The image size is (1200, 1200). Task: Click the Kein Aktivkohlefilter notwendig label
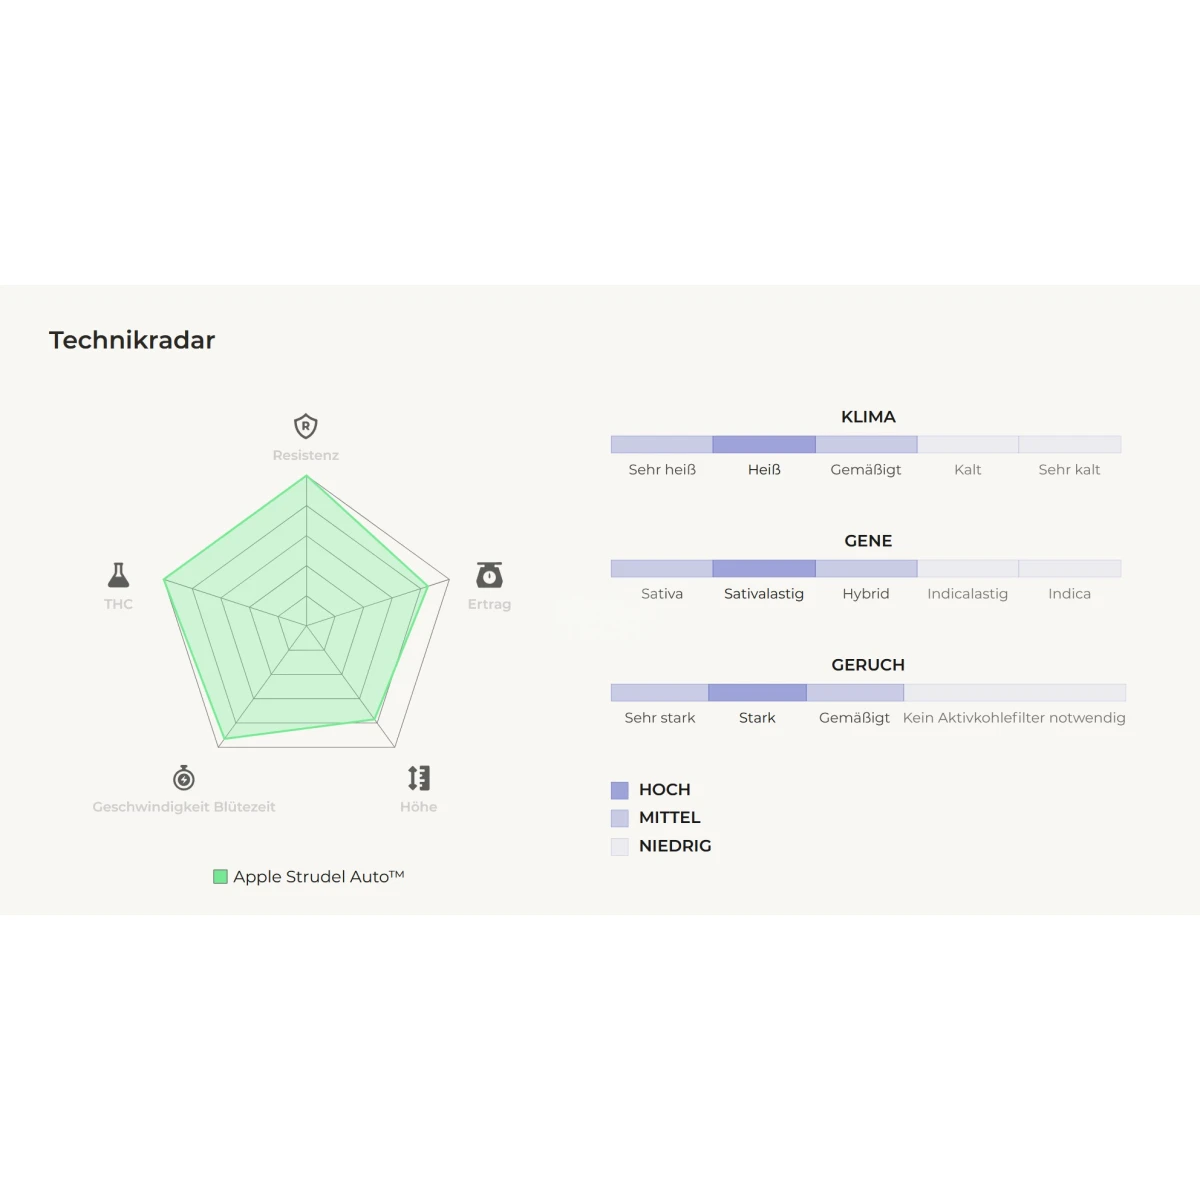tap(1014, 718)
